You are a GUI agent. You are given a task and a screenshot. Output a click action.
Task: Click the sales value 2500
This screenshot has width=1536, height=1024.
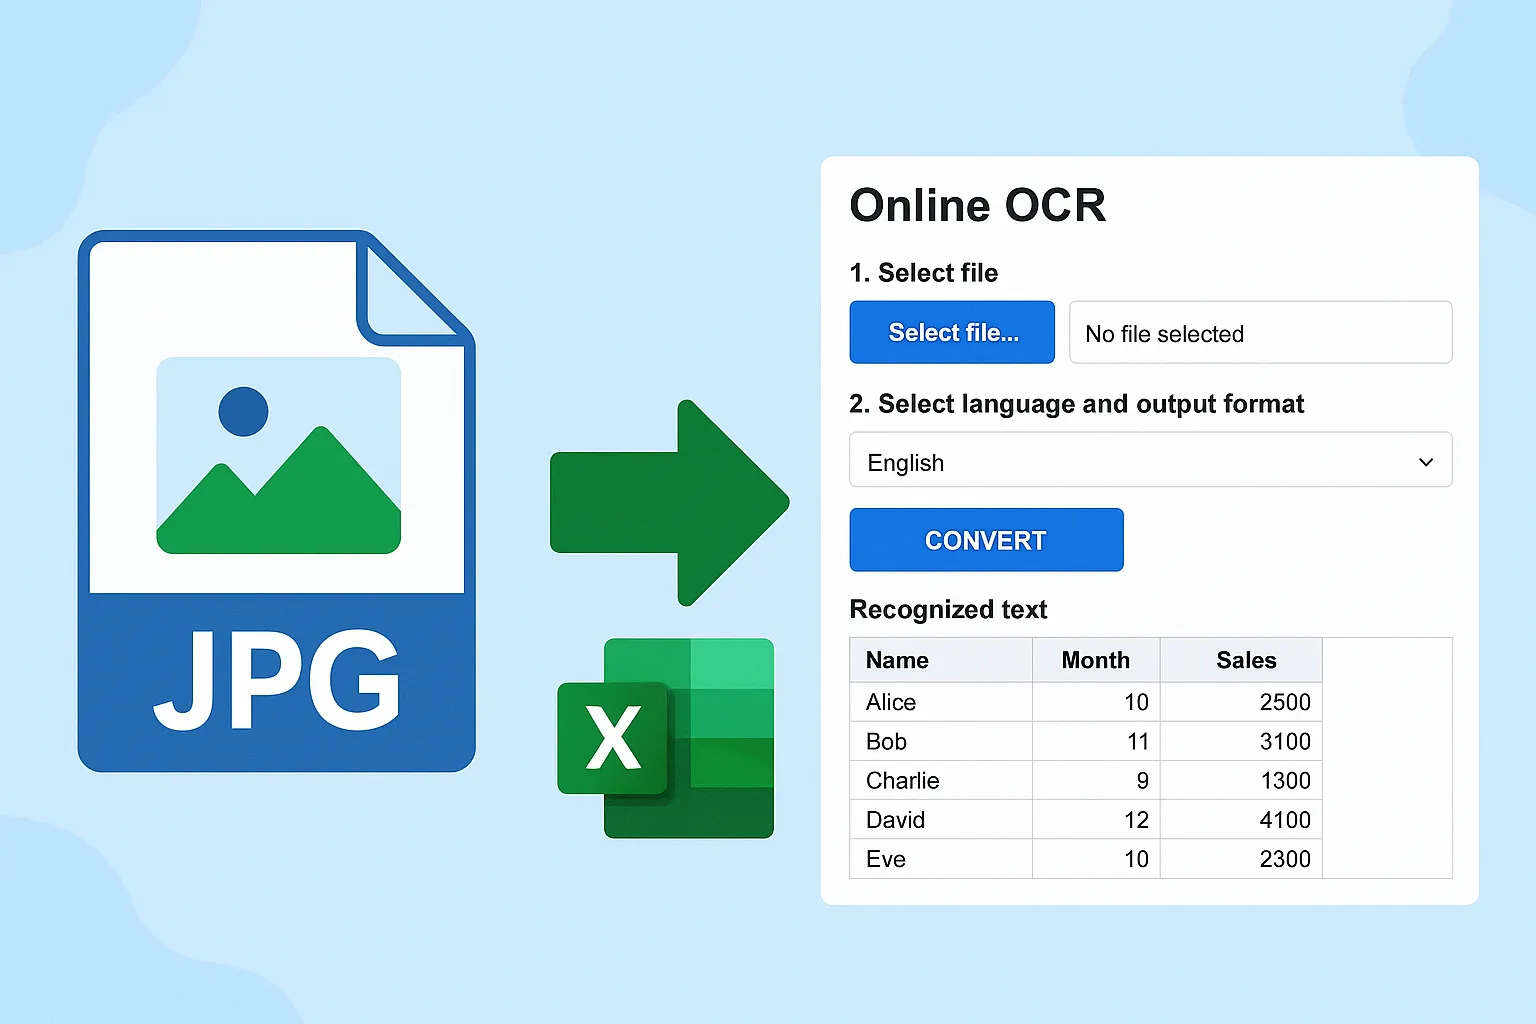pos(1285,702)
